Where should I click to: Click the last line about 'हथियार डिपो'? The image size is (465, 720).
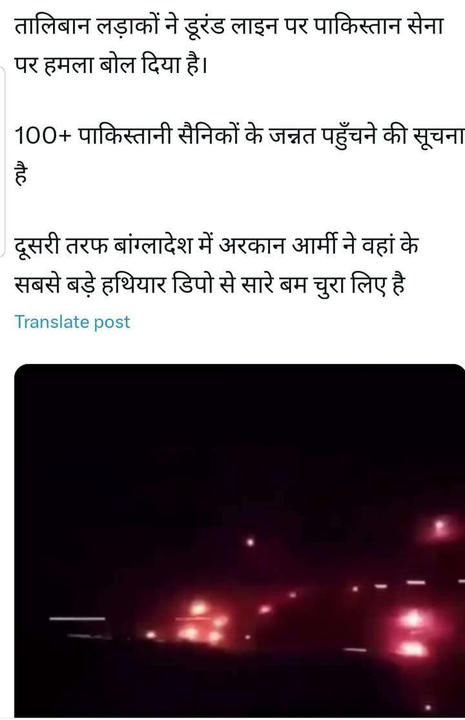coord(209,285)
